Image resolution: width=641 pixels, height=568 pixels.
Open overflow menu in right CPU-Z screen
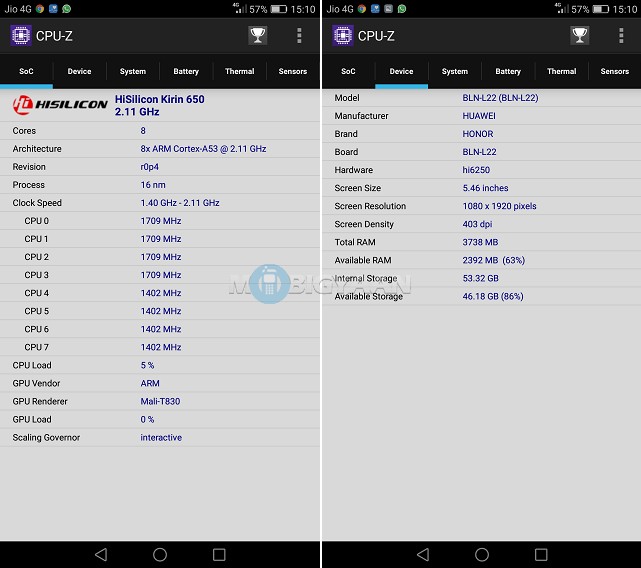coord(621,36)
